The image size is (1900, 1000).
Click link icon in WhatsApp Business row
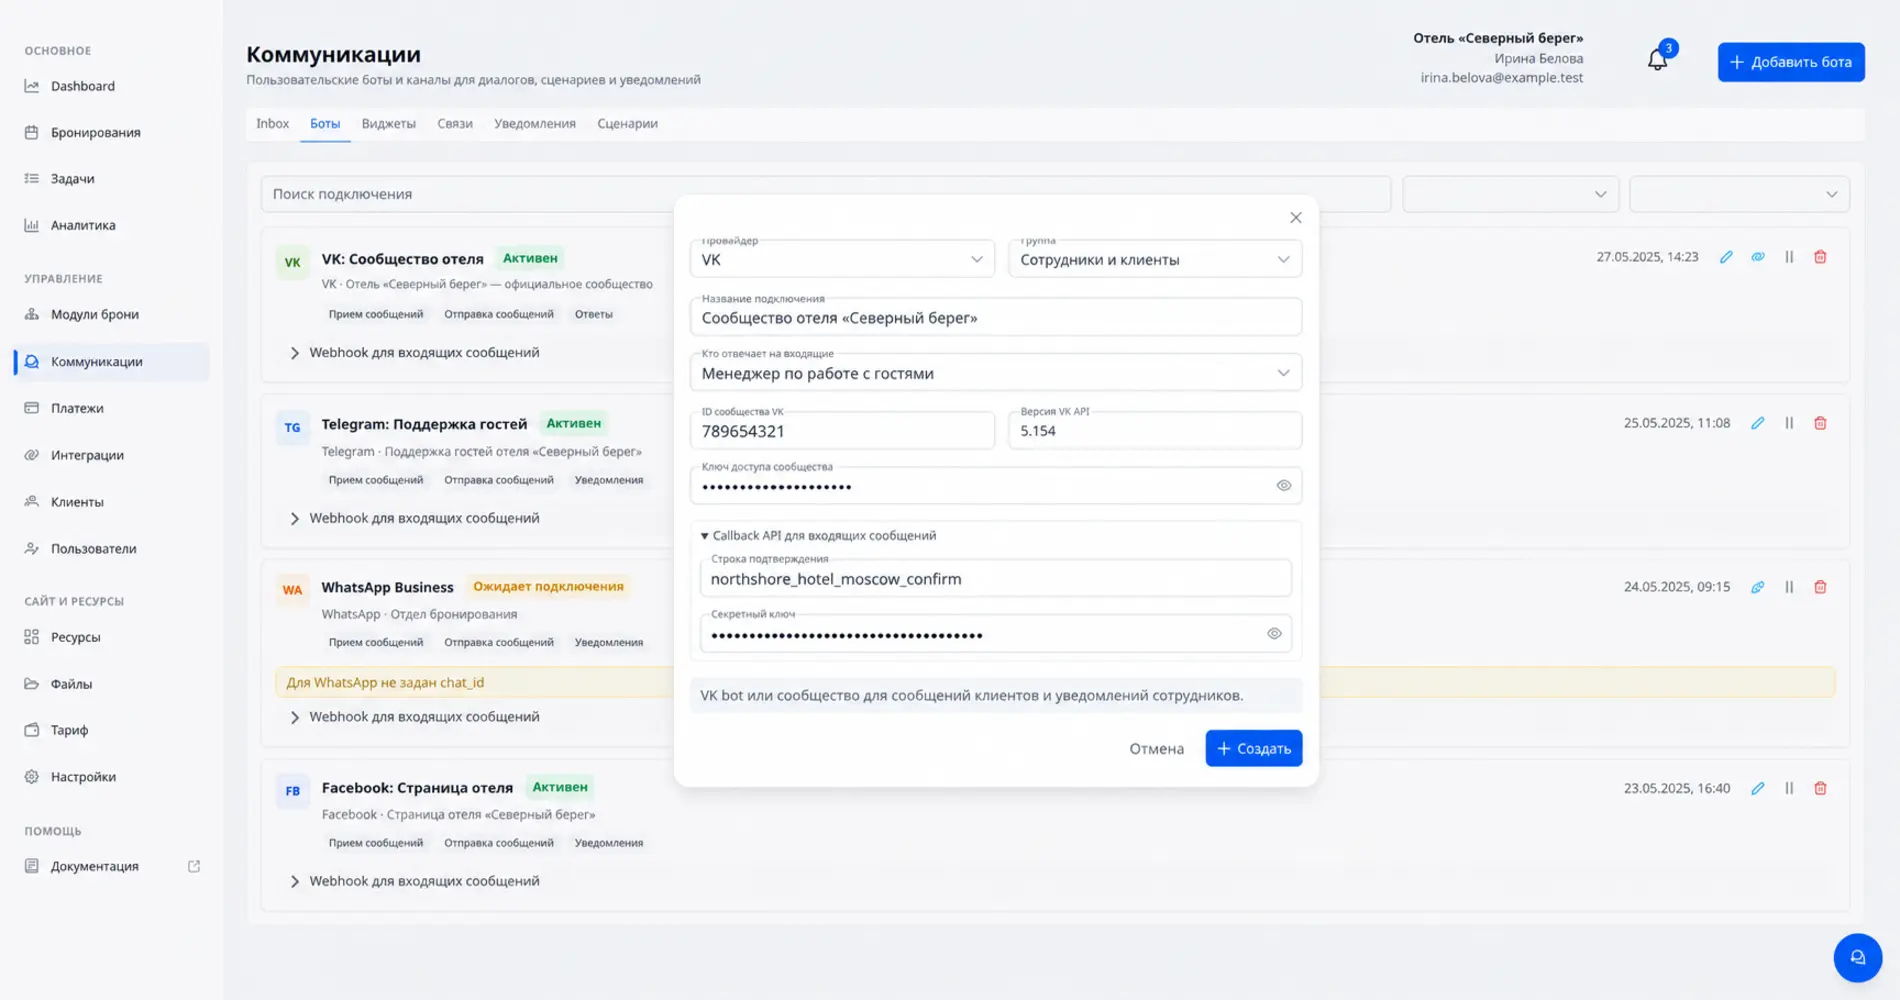[1757, 587]
